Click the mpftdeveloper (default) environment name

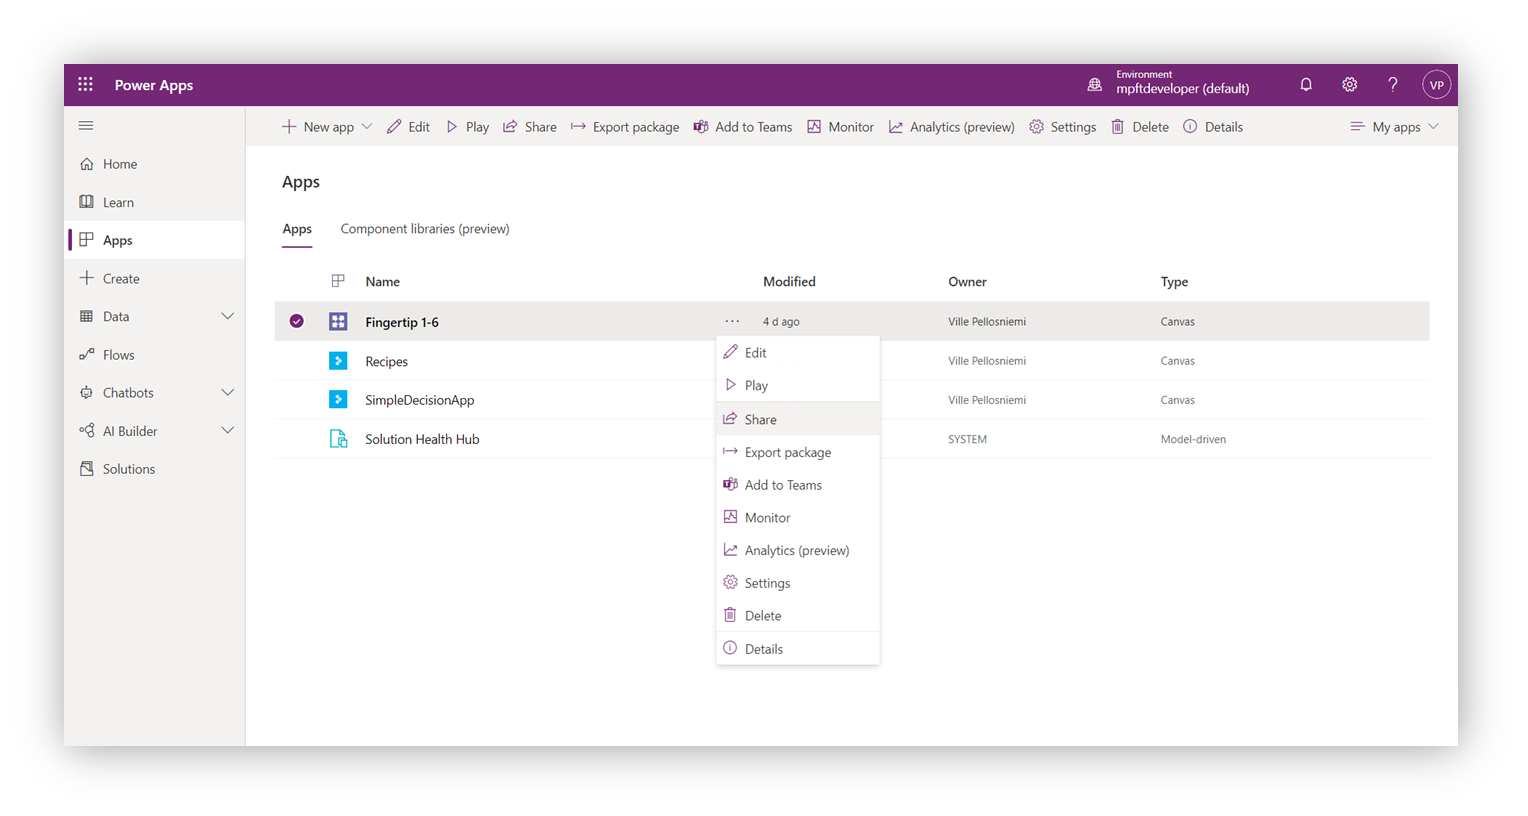pos(1183,89)
